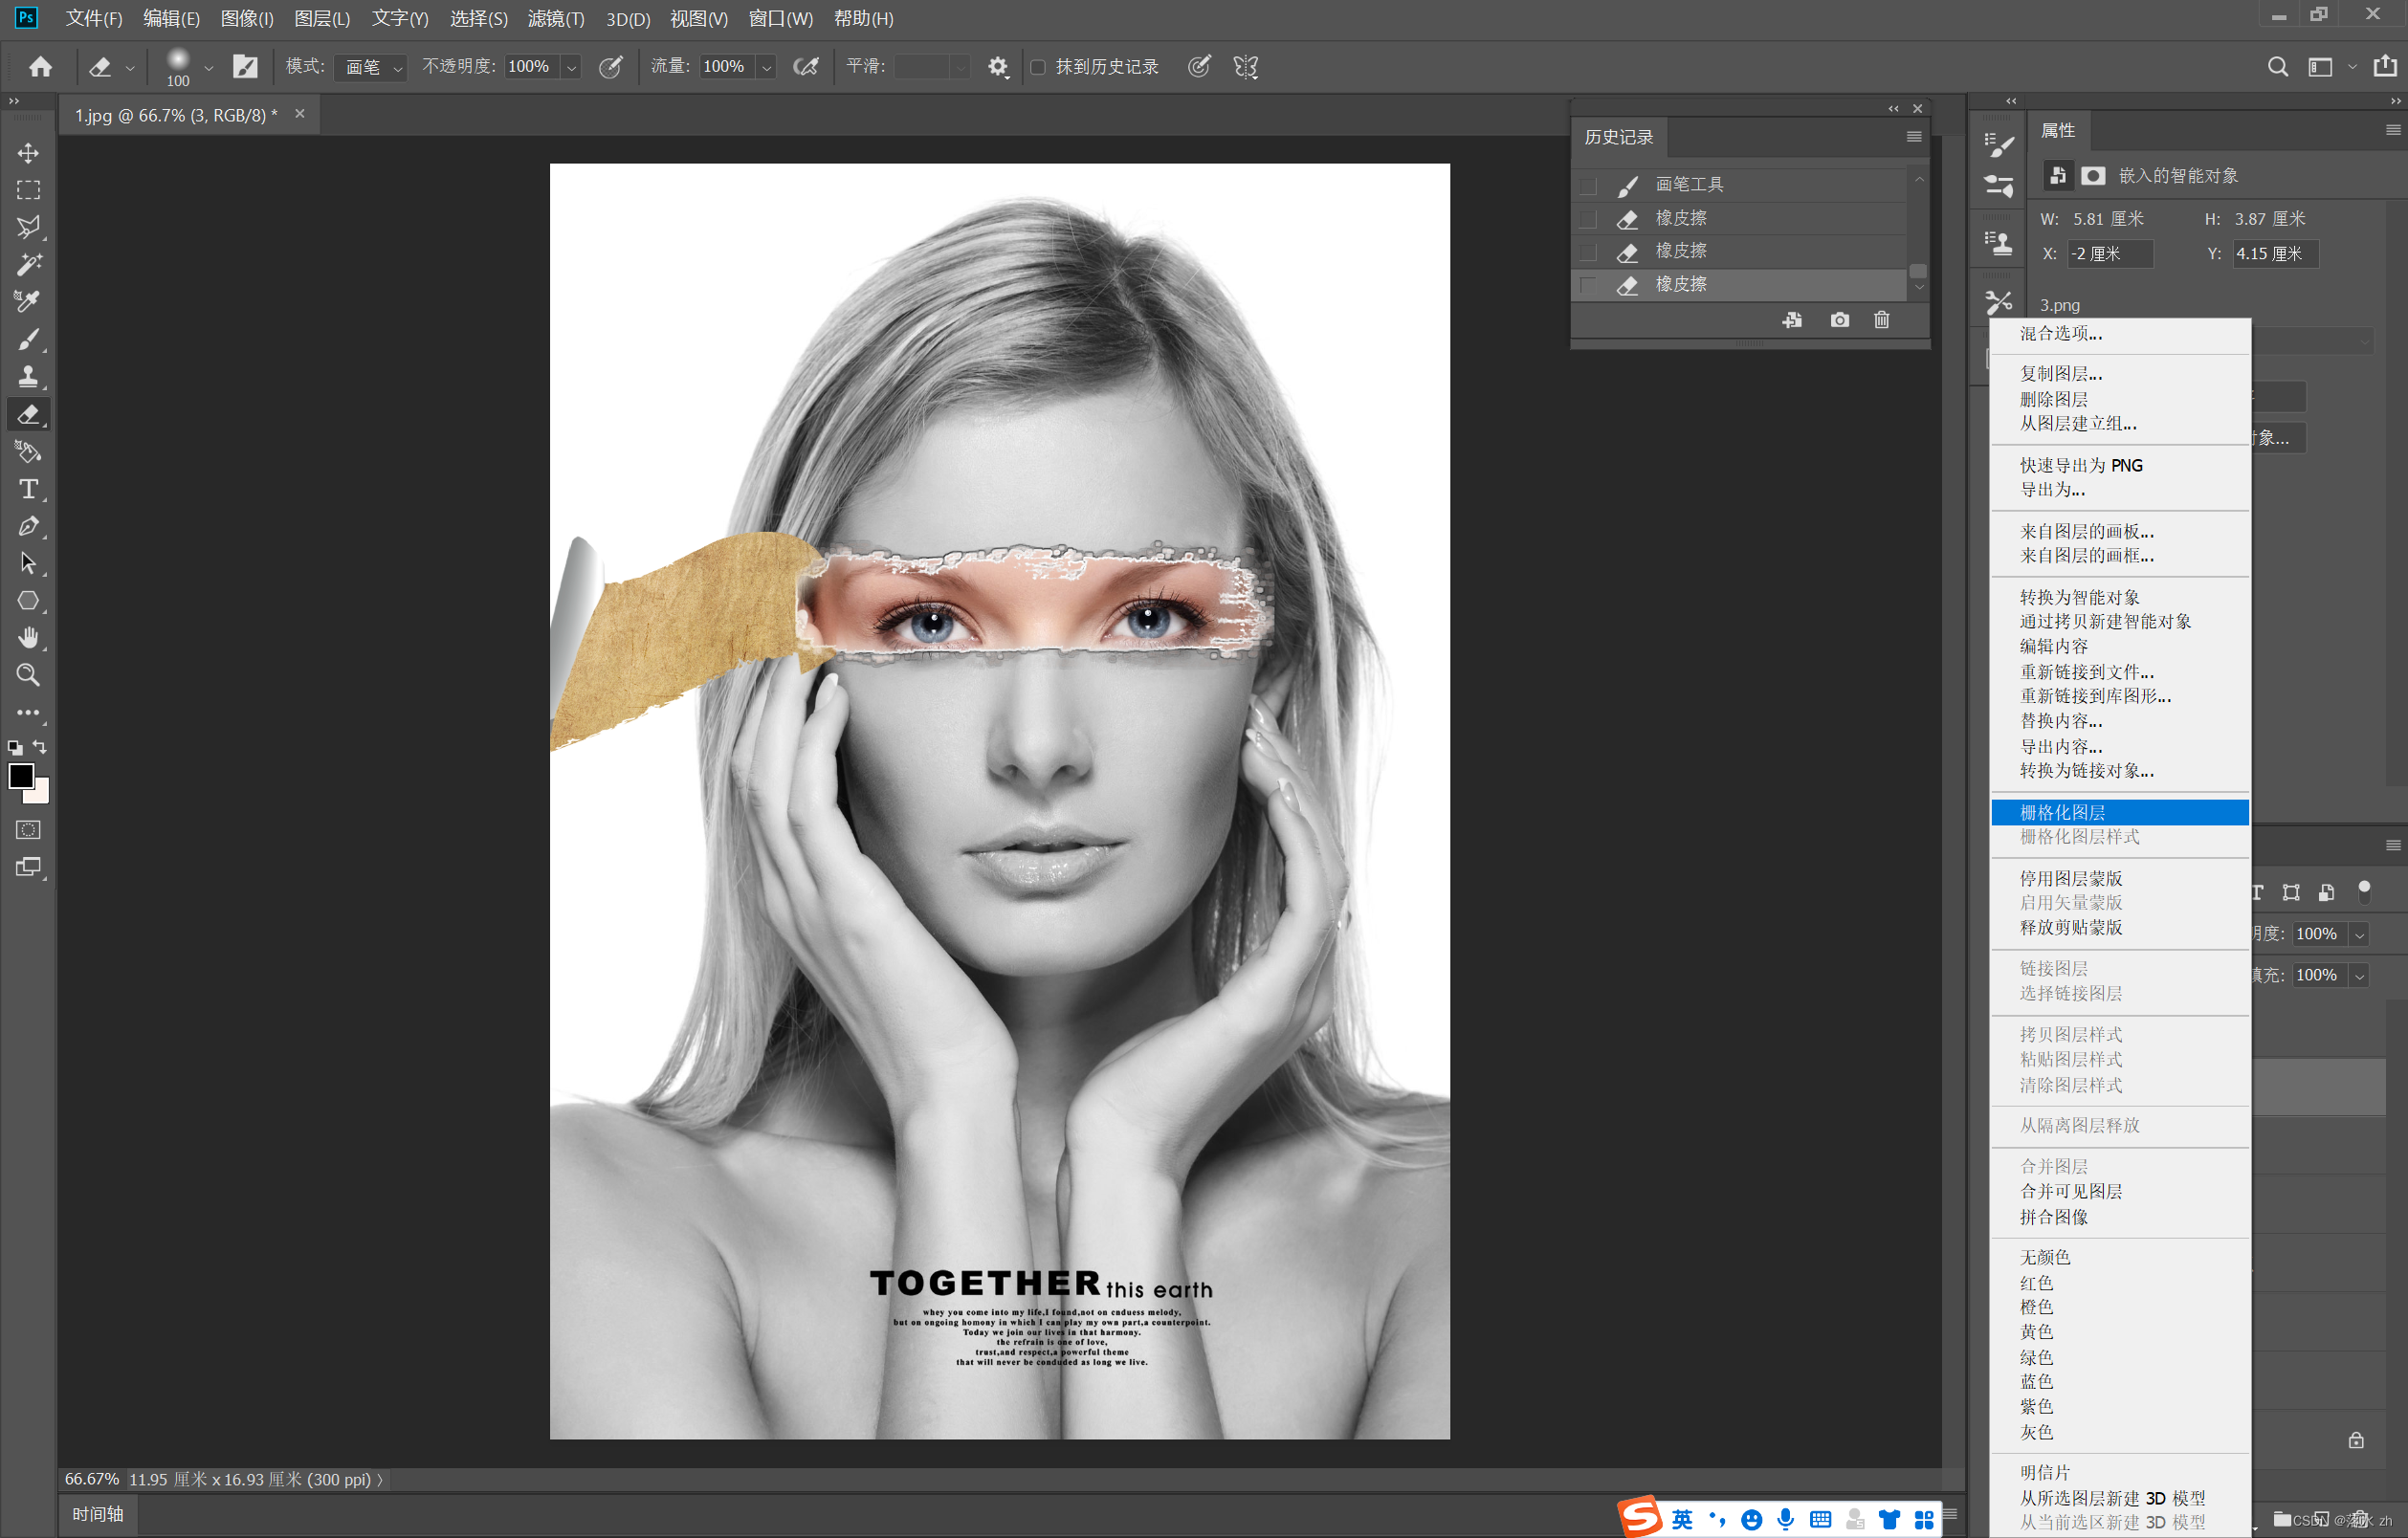Click the Zoom tool in the toolbar
The height and width of the screenshot is (1538, 2408).
[x=28, y=675]
